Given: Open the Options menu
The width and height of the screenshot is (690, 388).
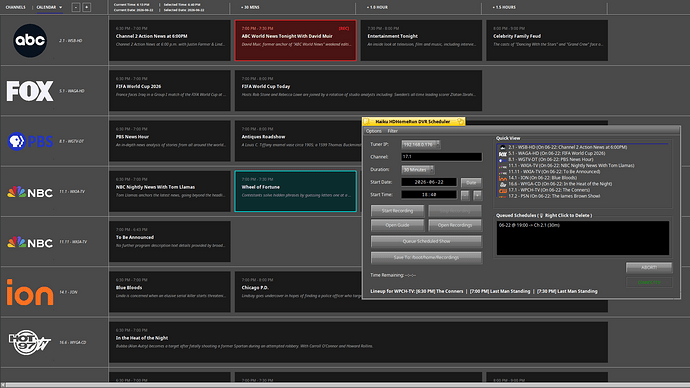Looking at the screenshot, I should (x=374, y=131).
